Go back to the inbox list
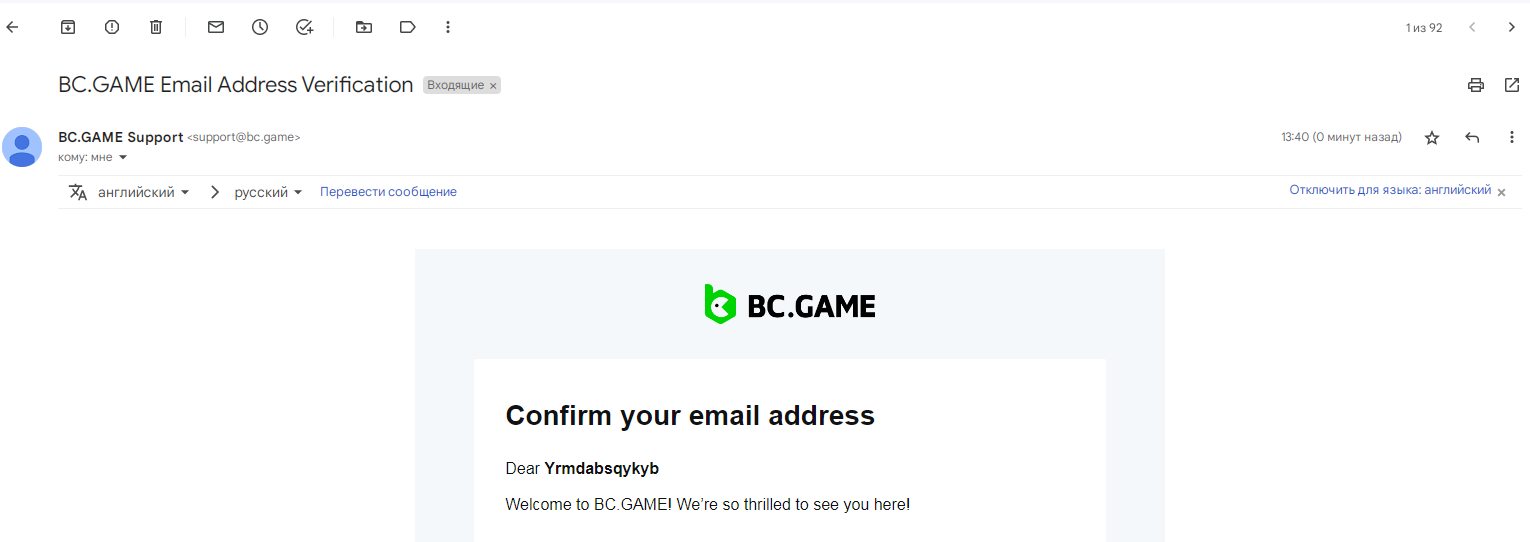 (x=12, y=28)
